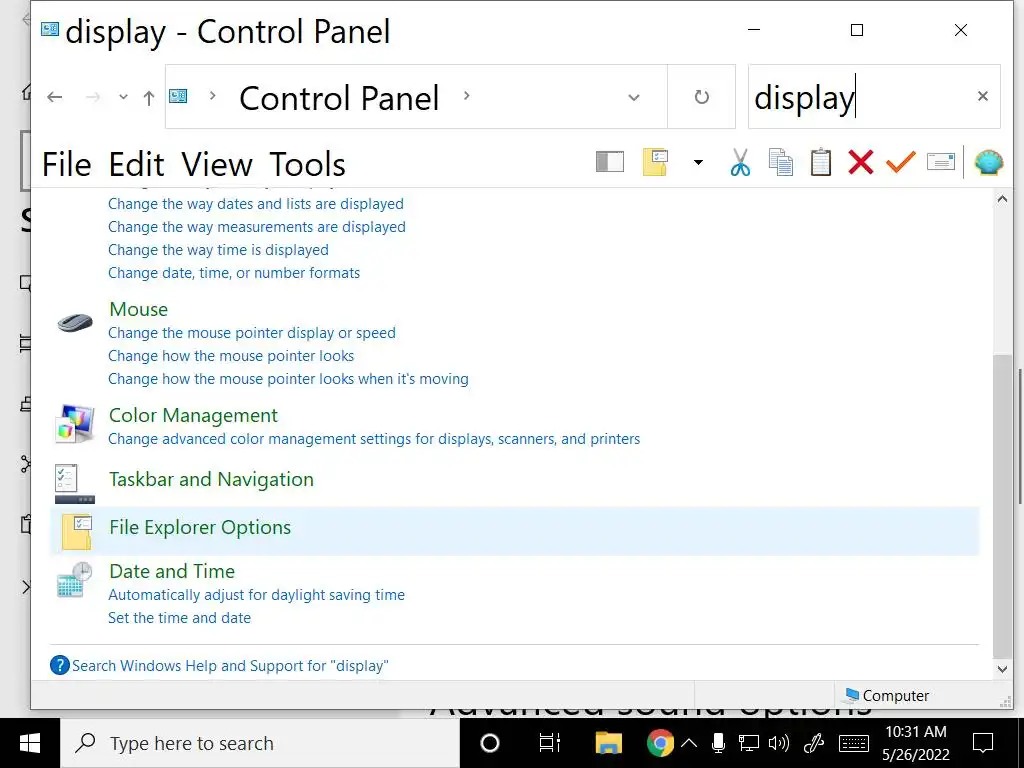Click Change the mouse pointer display or speed
The height and width of the screenshot is (768, 1024).
click(252, 333)
